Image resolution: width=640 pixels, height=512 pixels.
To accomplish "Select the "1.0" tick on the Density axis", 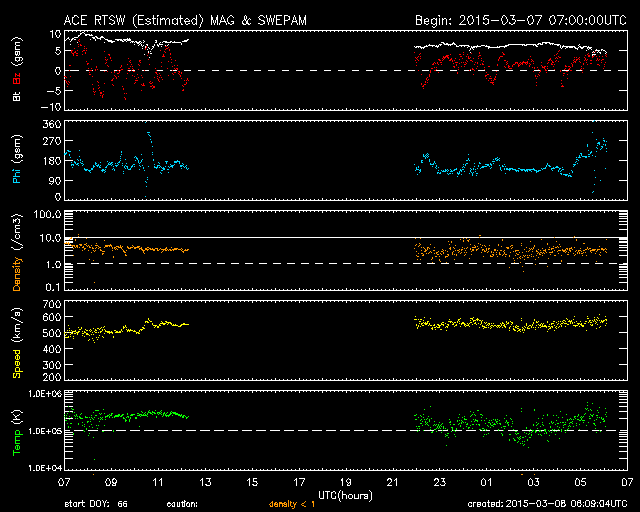I will click(x=53, y=265).
